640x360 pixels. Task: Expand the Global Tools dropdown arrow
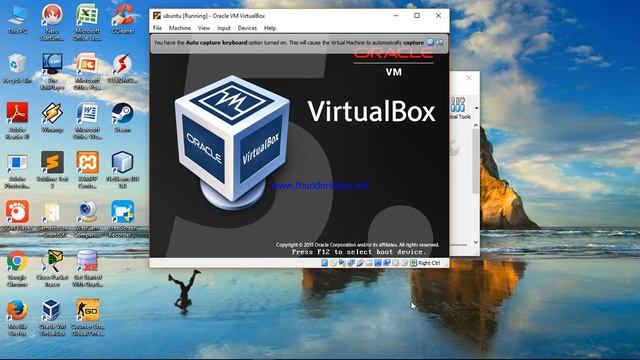477,108
